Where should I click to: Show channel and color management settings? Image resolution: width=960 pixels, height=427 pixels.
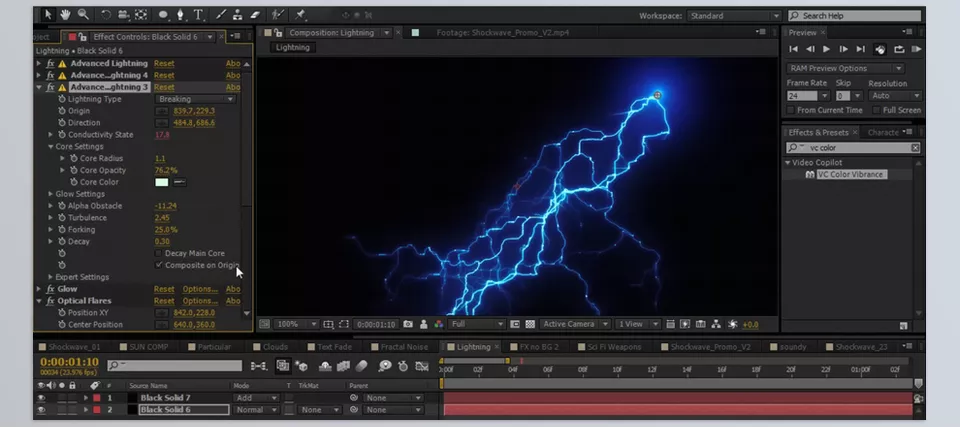tap(438, 324)
